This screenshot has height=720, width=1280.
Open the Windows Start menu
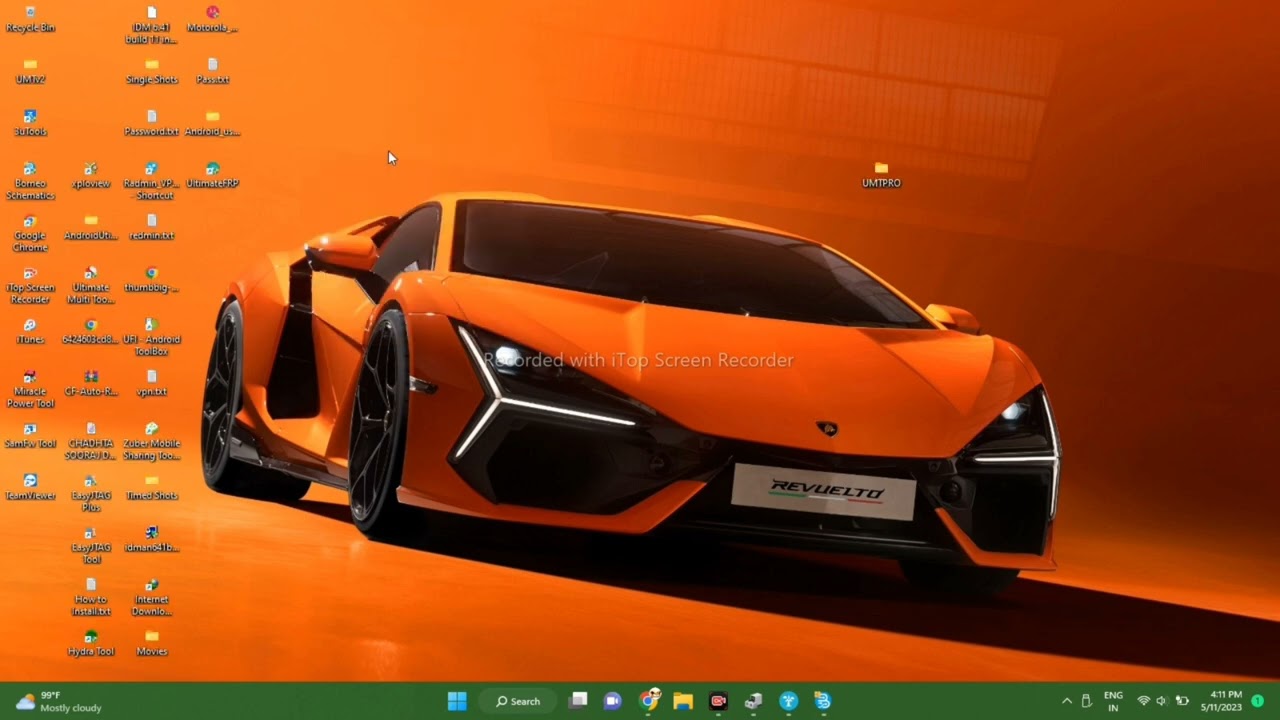click(x=457, y=701)
